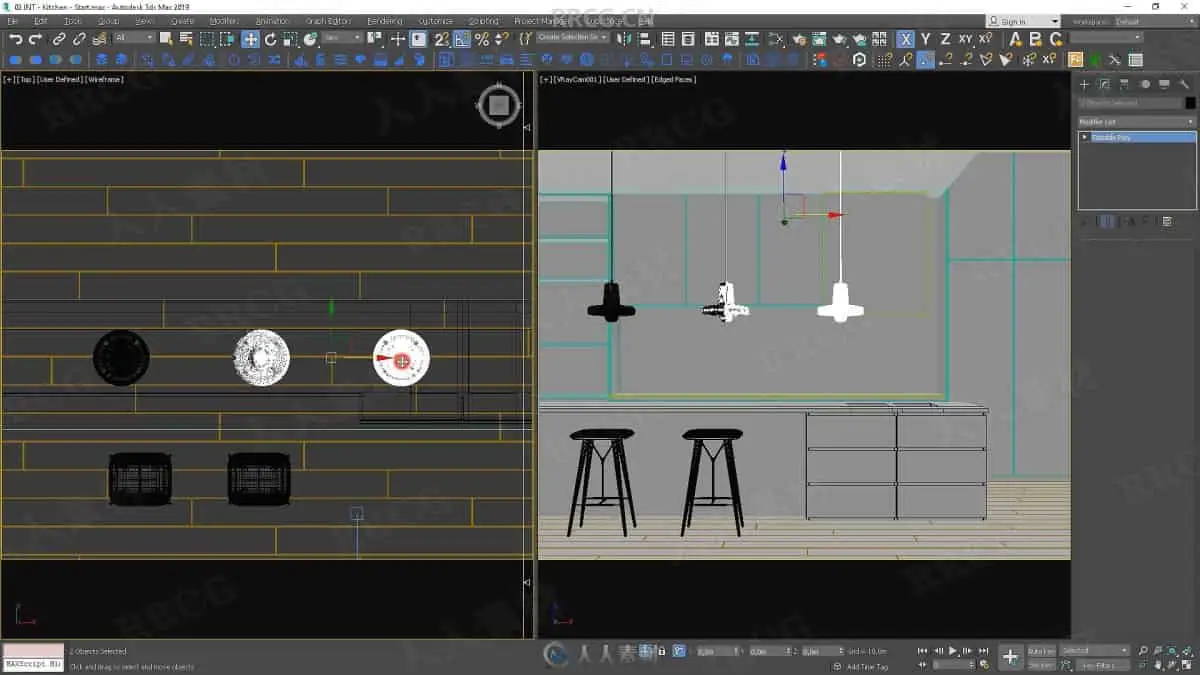This screenshot has width=1200, height=675.
Task: Activate the Select and Move tool
Action: (250, 39)
